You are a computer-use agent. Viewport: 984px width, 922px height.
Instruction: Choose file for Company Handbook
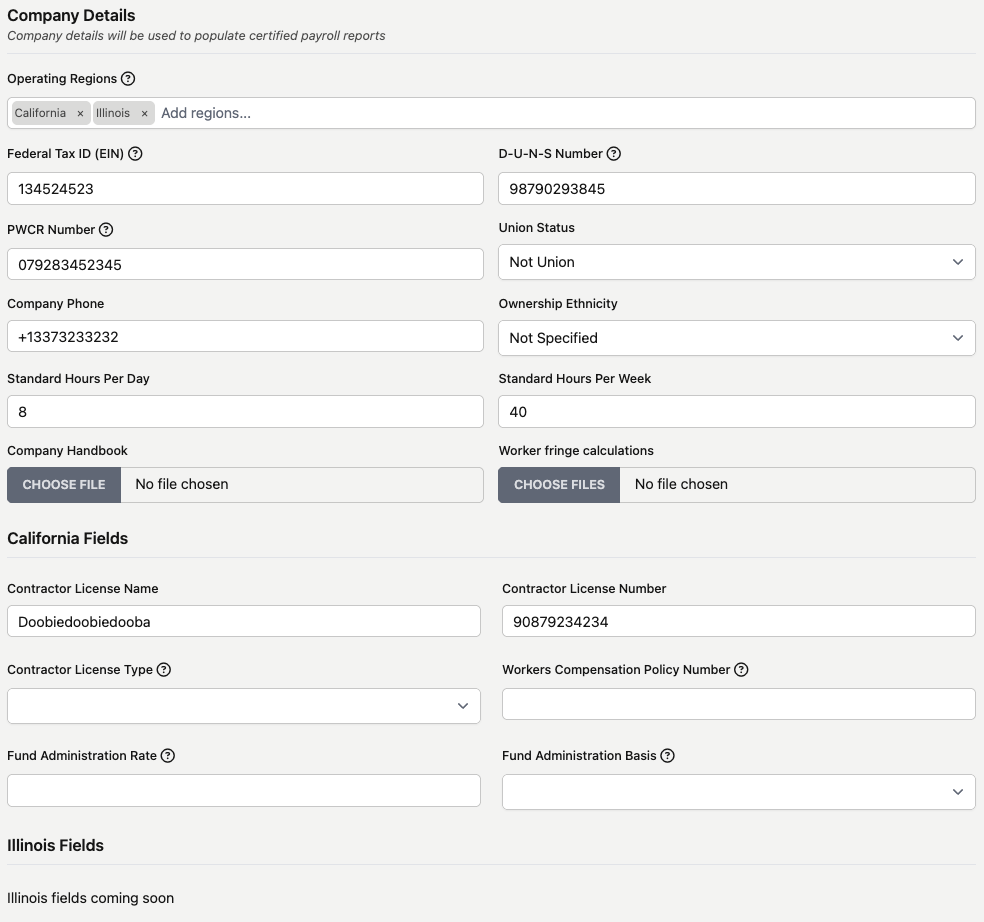(x=64, y=485)
